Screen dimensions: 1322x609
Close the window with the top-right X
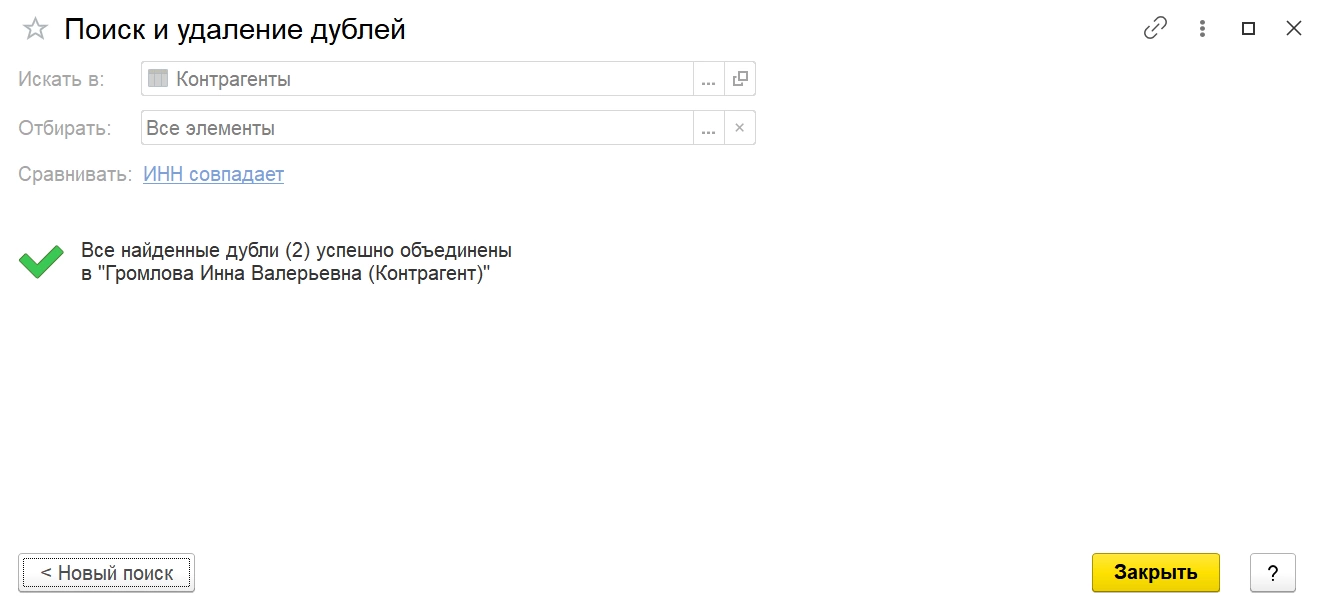click(x=1294, y=29)
